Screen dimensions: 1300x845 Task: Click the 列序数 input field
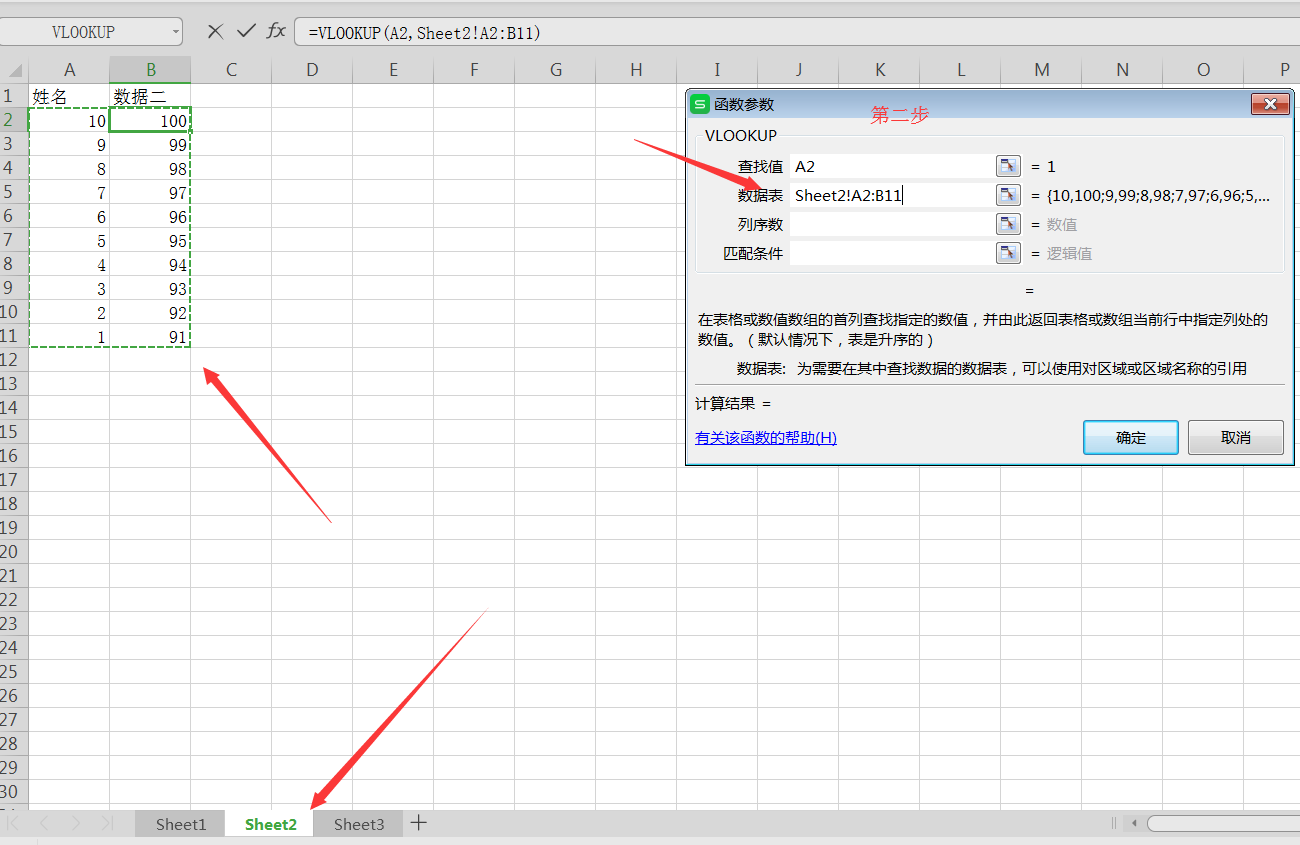pyautogui.click(x=891, y=224)
